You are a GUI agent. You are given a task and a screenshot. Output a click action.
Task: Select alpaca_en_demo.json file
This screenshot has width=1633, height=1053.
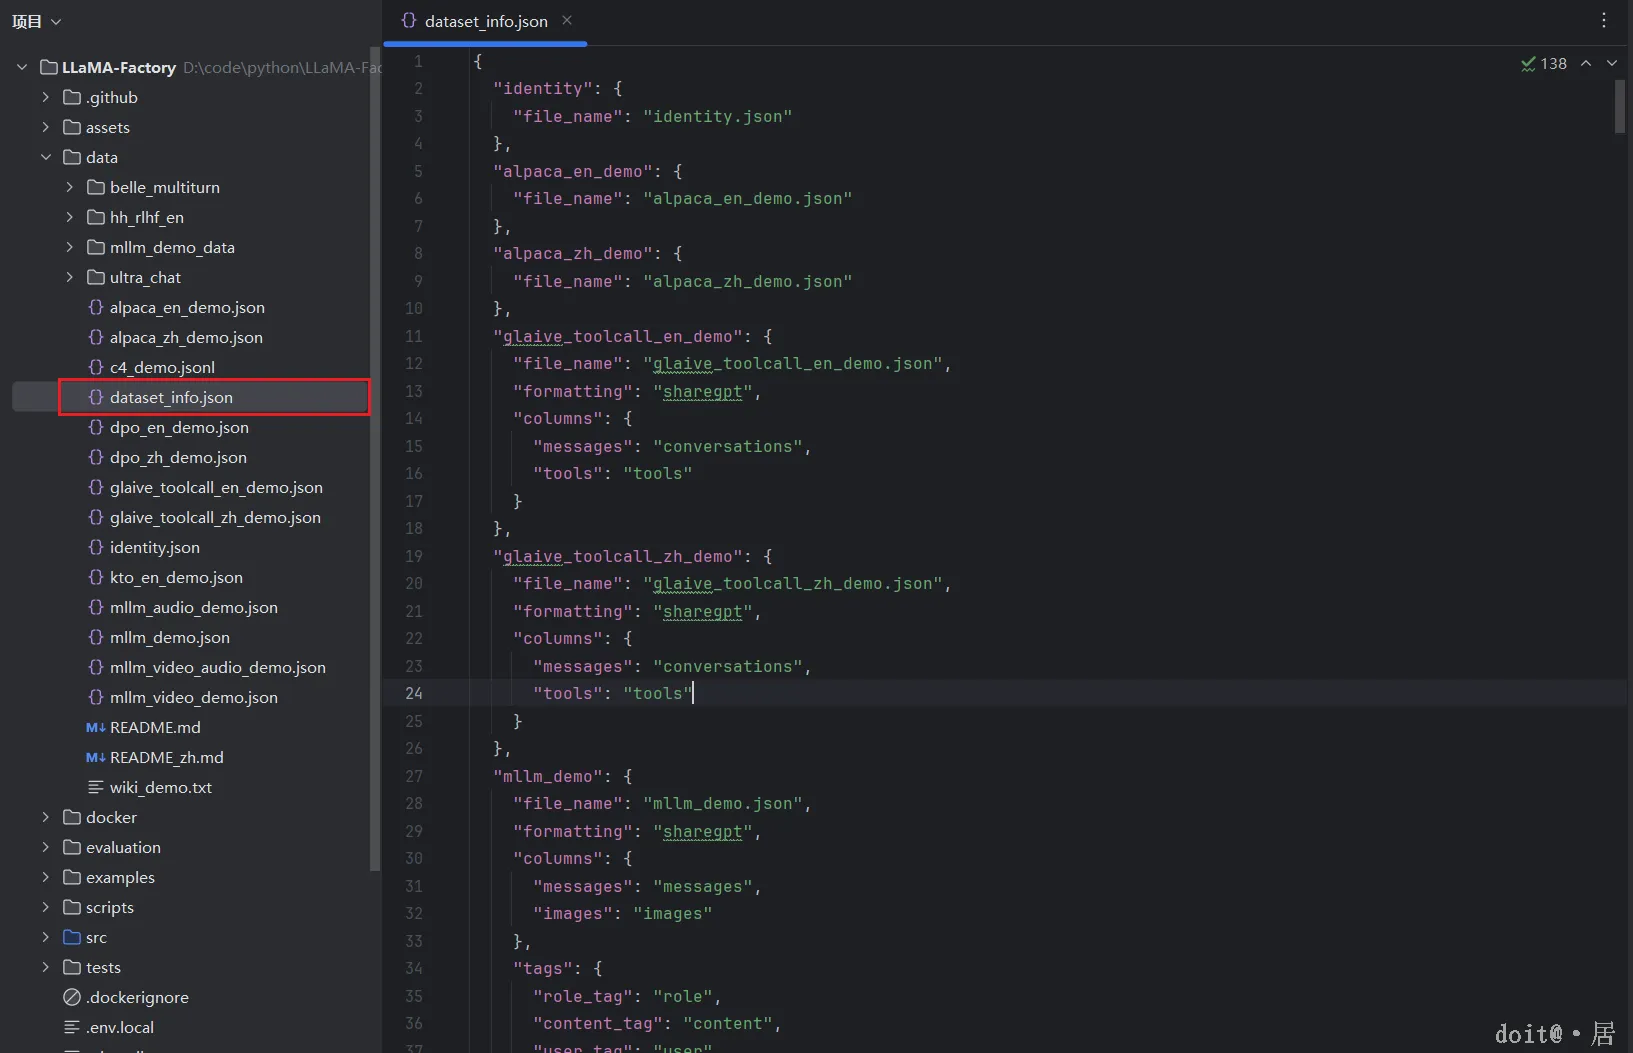point(187,308)
